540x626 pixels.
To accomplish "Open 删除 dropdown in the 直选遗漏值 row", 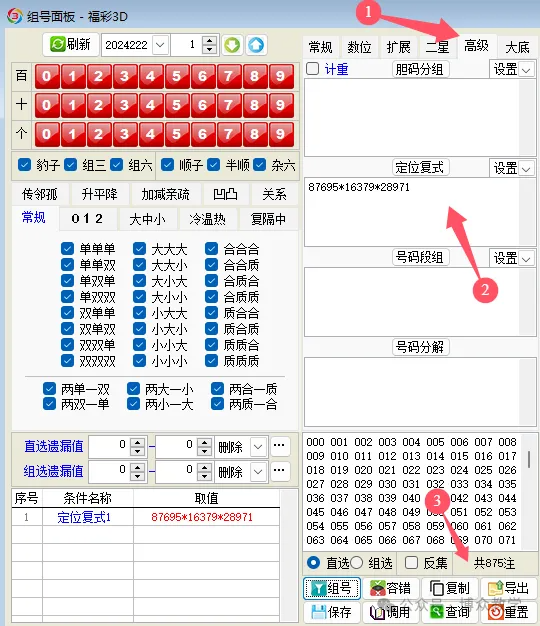I will [258, 447].
